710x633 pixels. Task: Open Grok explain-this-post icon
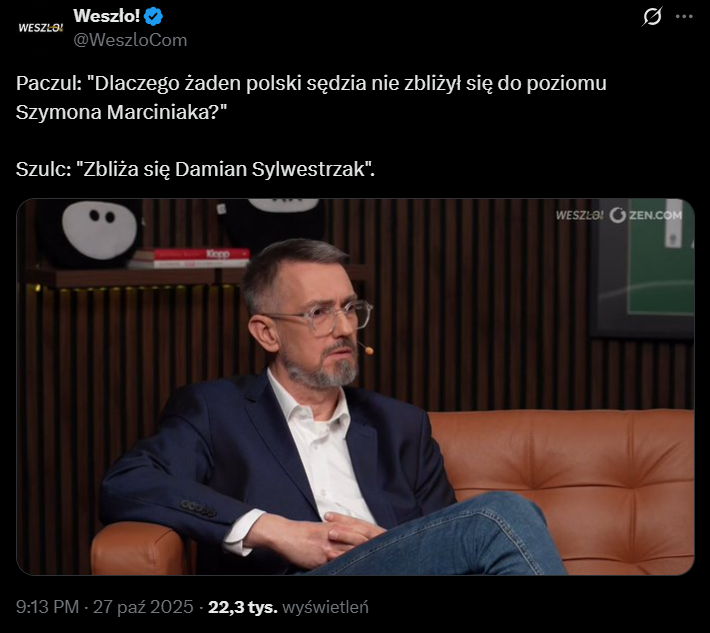point(652,17)
